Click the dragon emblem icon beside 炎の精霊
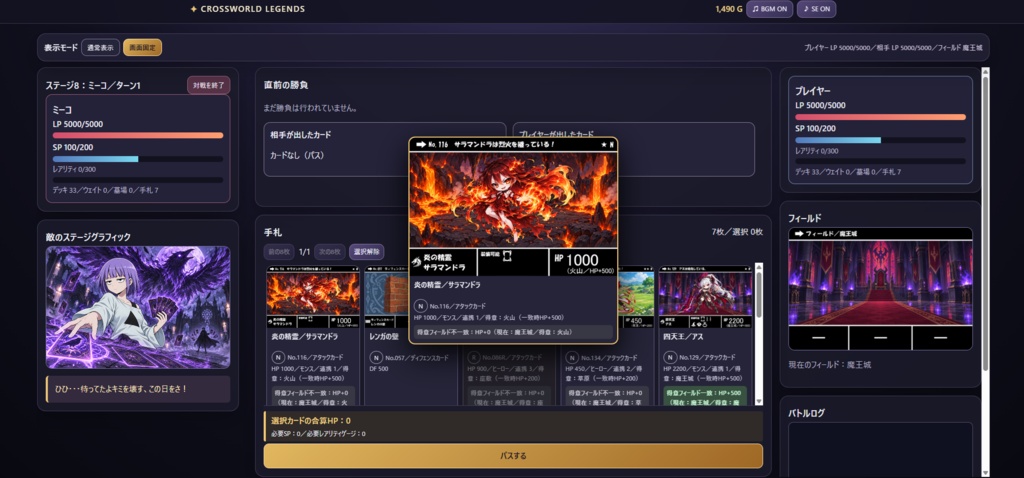This screenshot has height=478, width=1024. click(x=417, y=263)
